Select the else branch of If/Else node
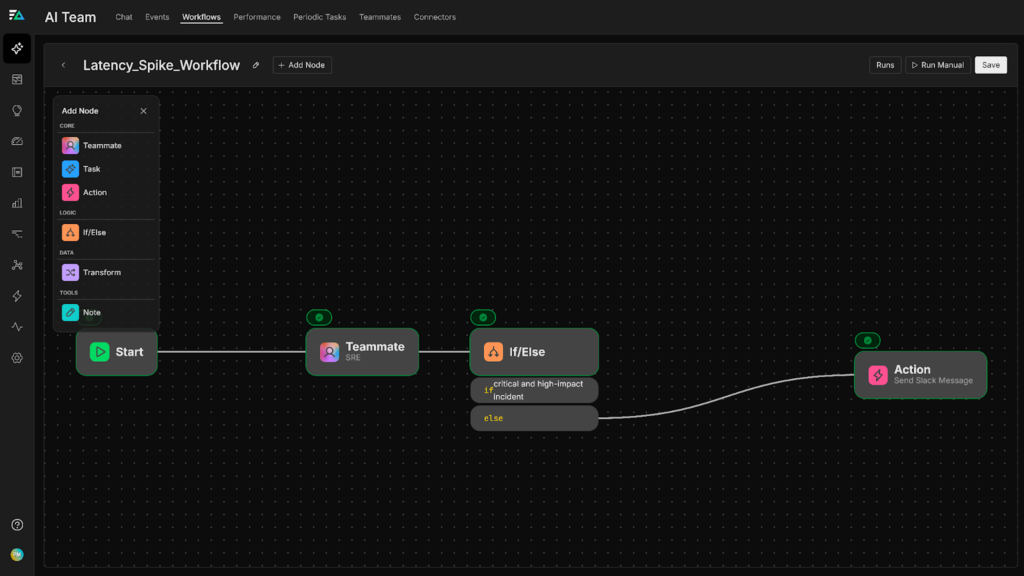The image size is (1024, 576). (534, 418)
